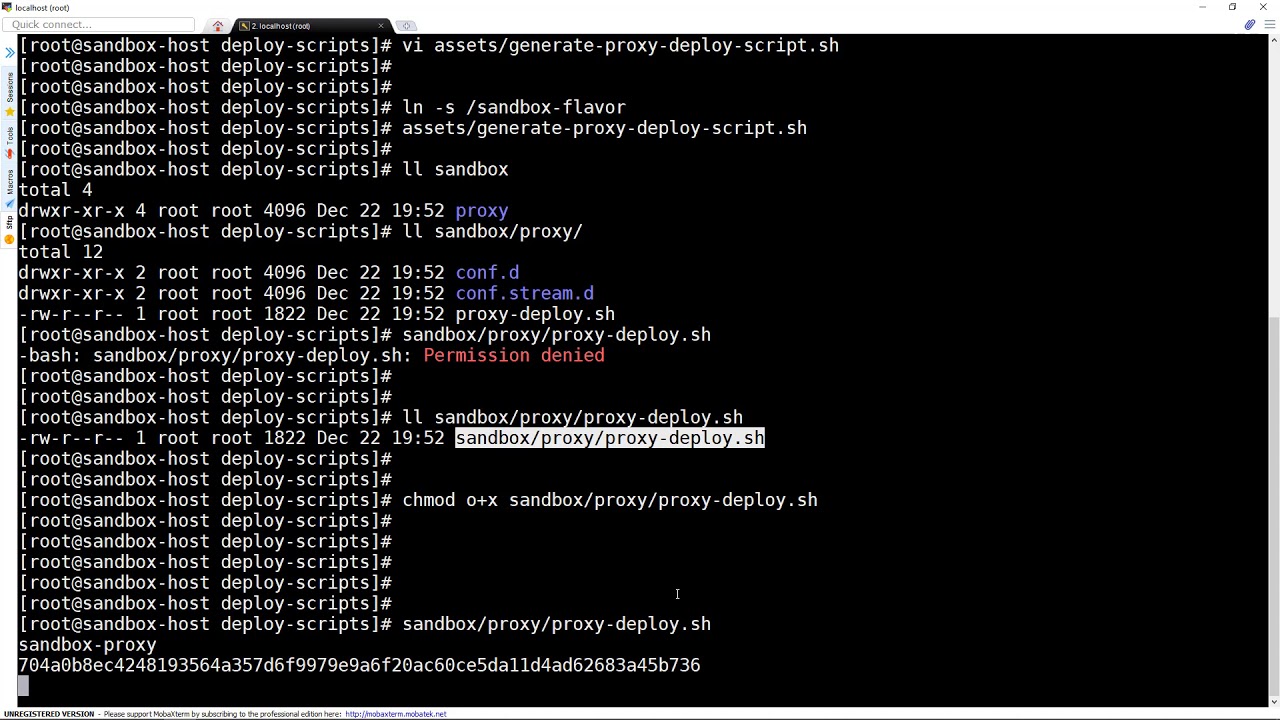
Task: Close the localhost (root) session tab
Action: point(381,26)
